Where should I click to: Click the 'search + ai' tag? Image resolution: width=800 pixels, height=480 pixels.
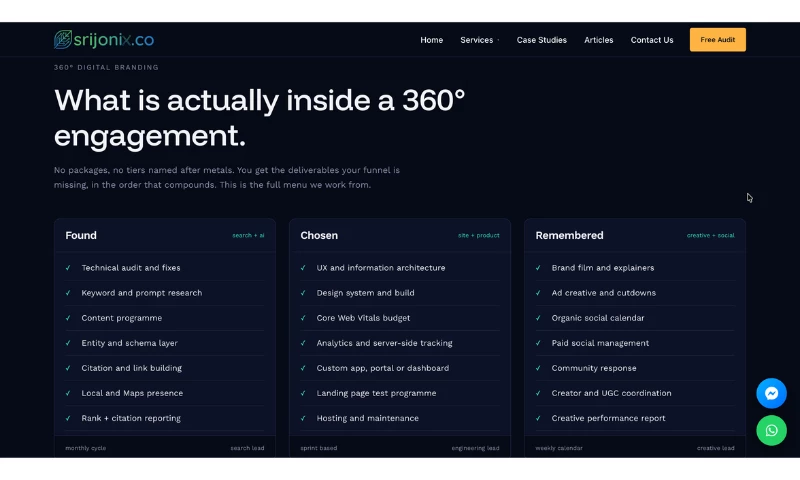click(248, 235)
